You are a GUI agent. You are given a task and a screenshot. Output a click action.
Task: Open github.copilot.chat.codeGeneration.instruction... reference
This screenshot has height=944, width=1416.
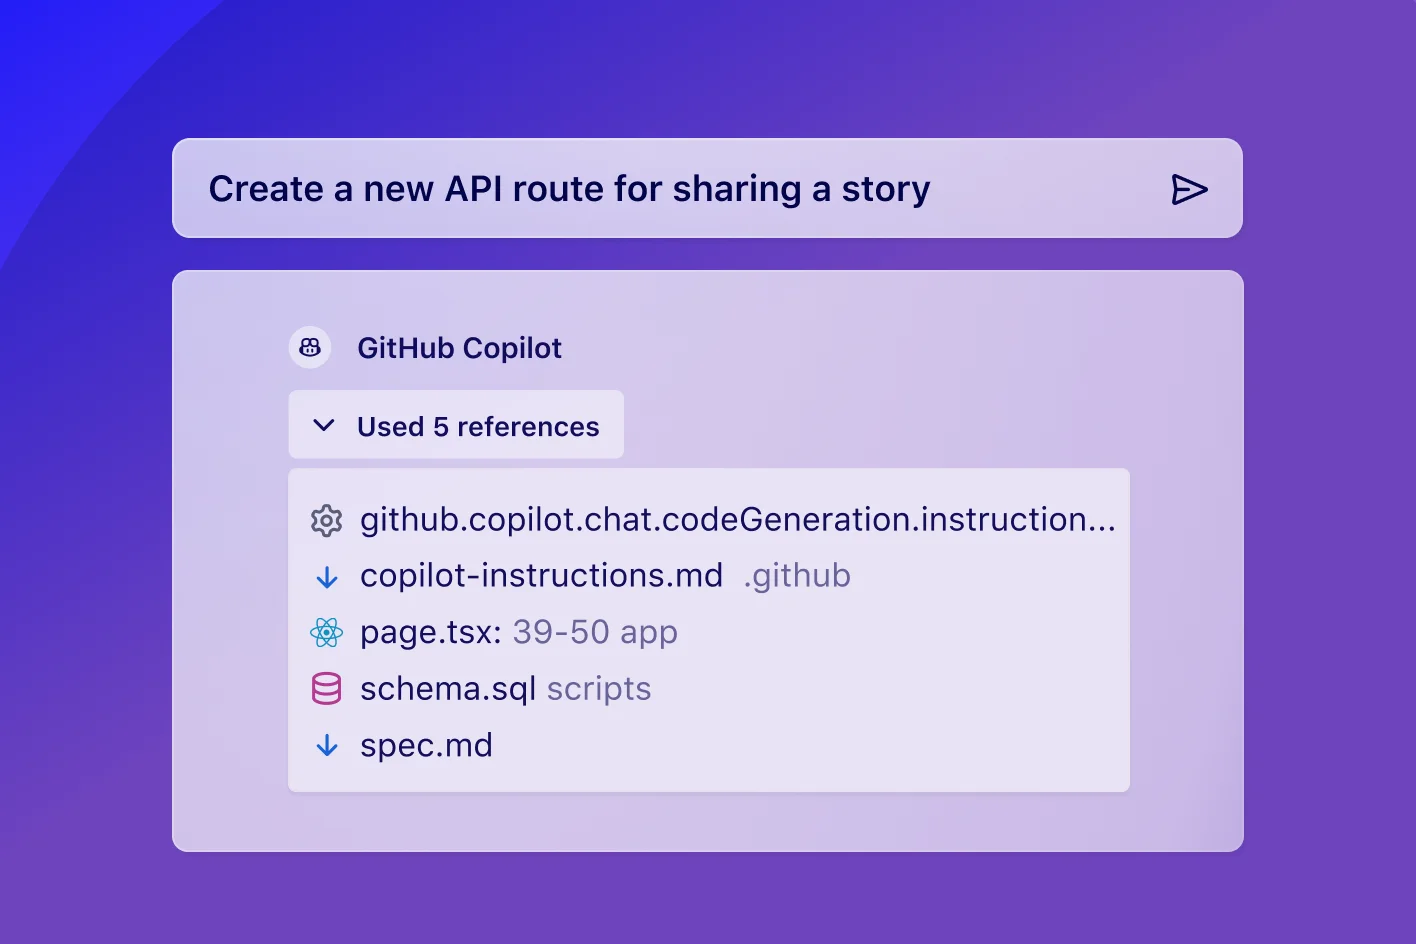738,520
